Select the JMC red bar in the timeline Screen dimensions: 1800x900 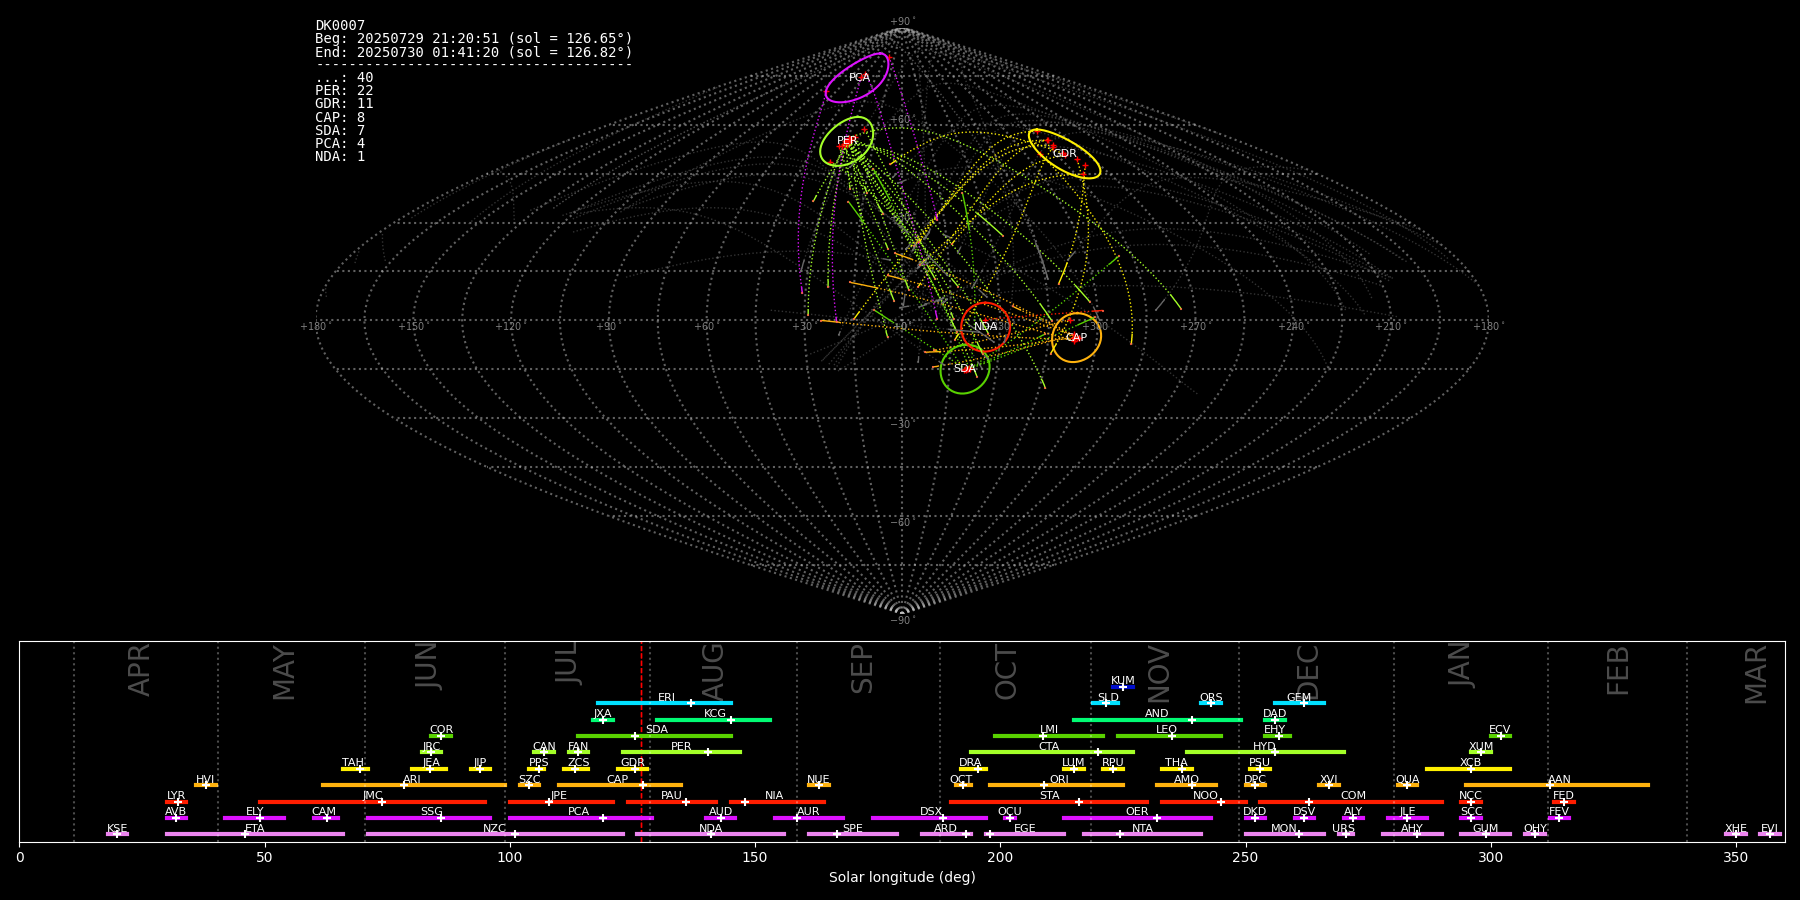[373, 802]
